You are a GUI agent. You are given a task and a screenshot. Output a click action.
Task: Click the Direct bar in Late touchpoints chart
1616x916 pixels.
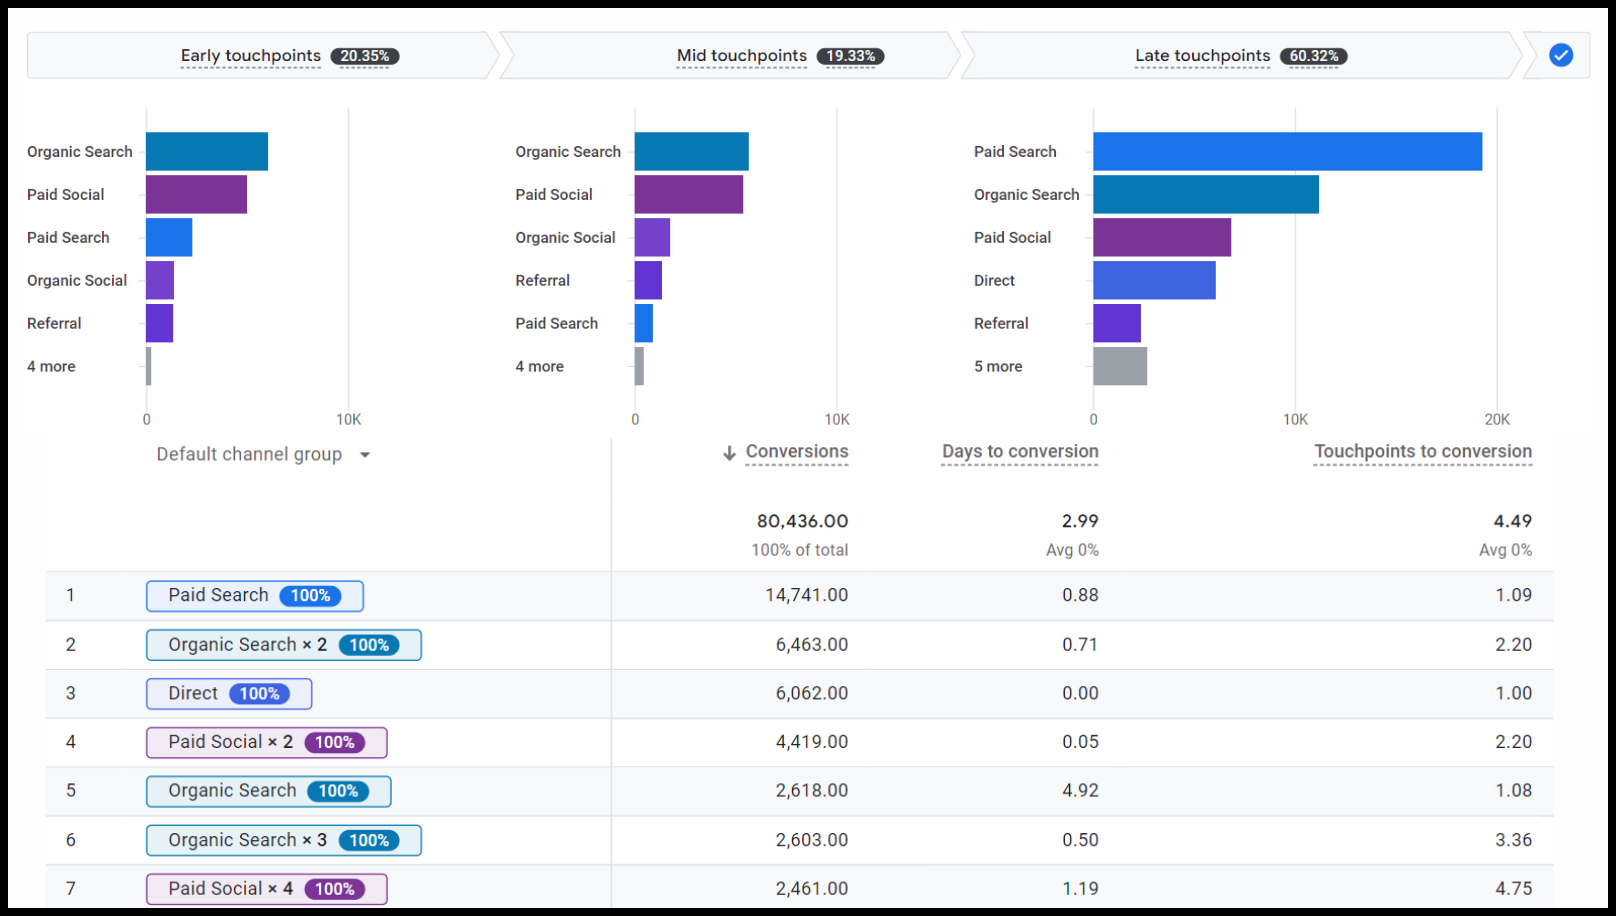click(x=1154, y=281)
